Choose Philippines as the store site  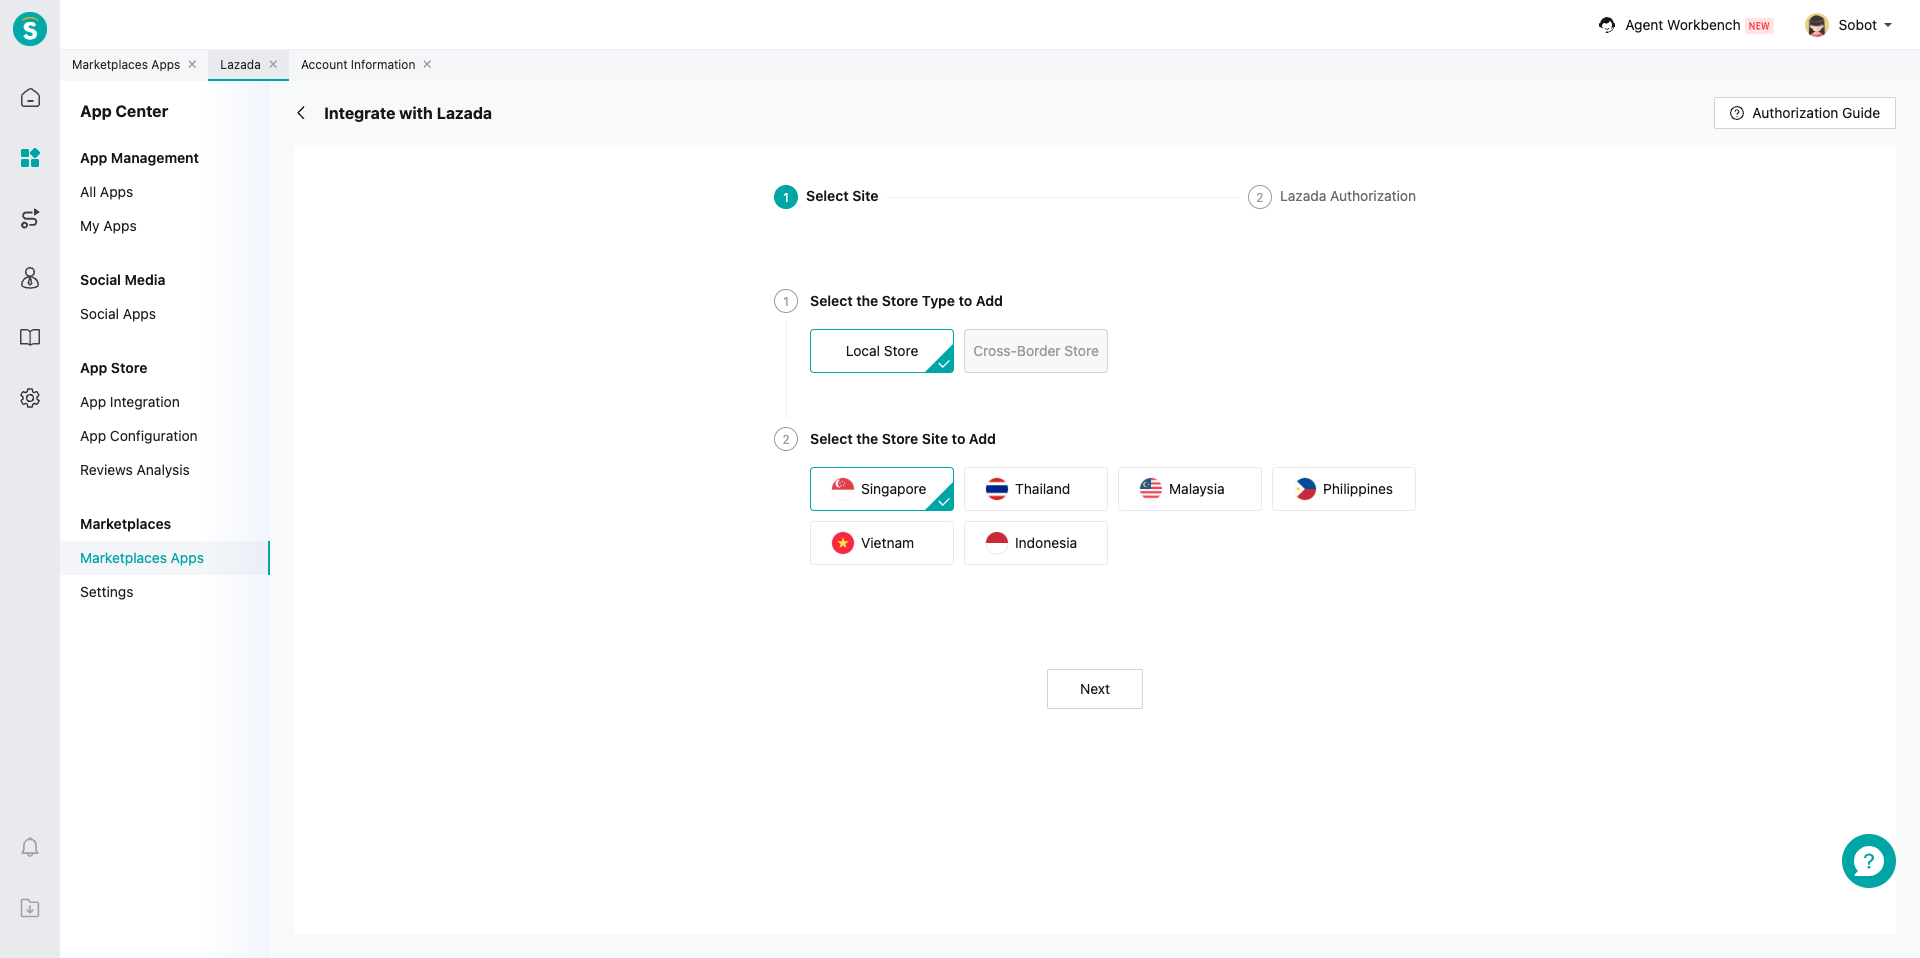point(1343,489)
